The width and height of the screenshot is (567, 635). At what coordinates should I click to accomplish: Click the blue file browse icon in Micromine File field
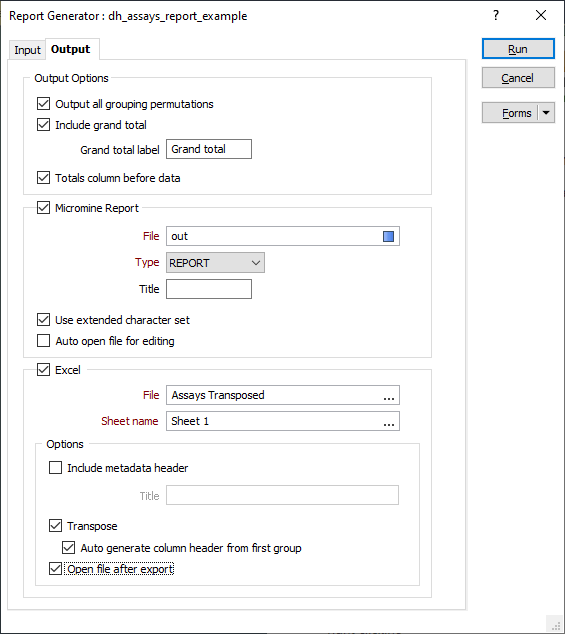[389, 237]
